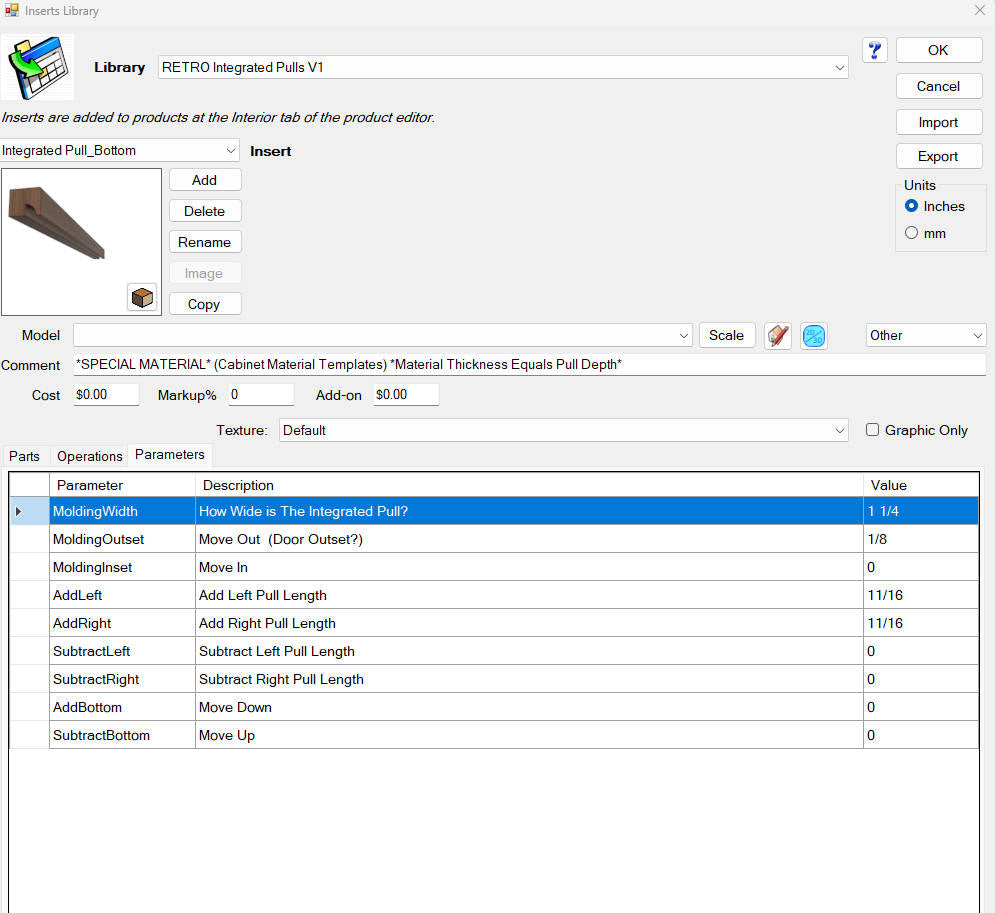Click 'Add Right Pull Length' description
Image resolution: width=995 pixels, height=913 pixels.
(529, 622)
